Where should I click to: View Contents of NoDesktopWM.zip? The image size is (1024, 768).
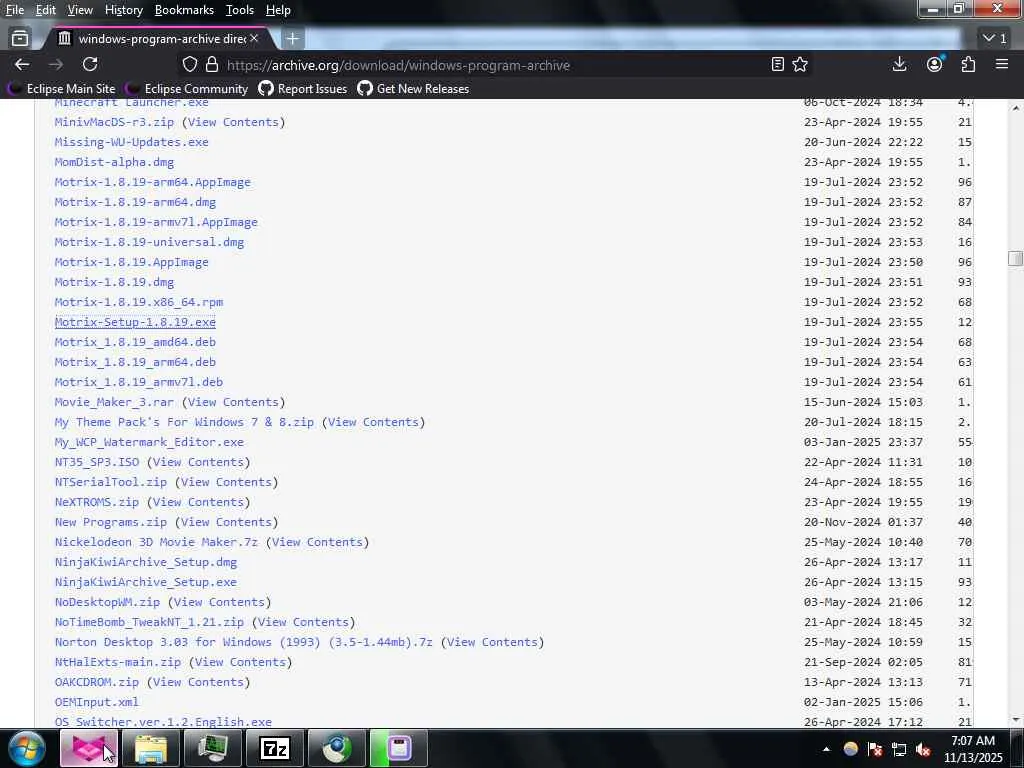click(x=219, y=602)
